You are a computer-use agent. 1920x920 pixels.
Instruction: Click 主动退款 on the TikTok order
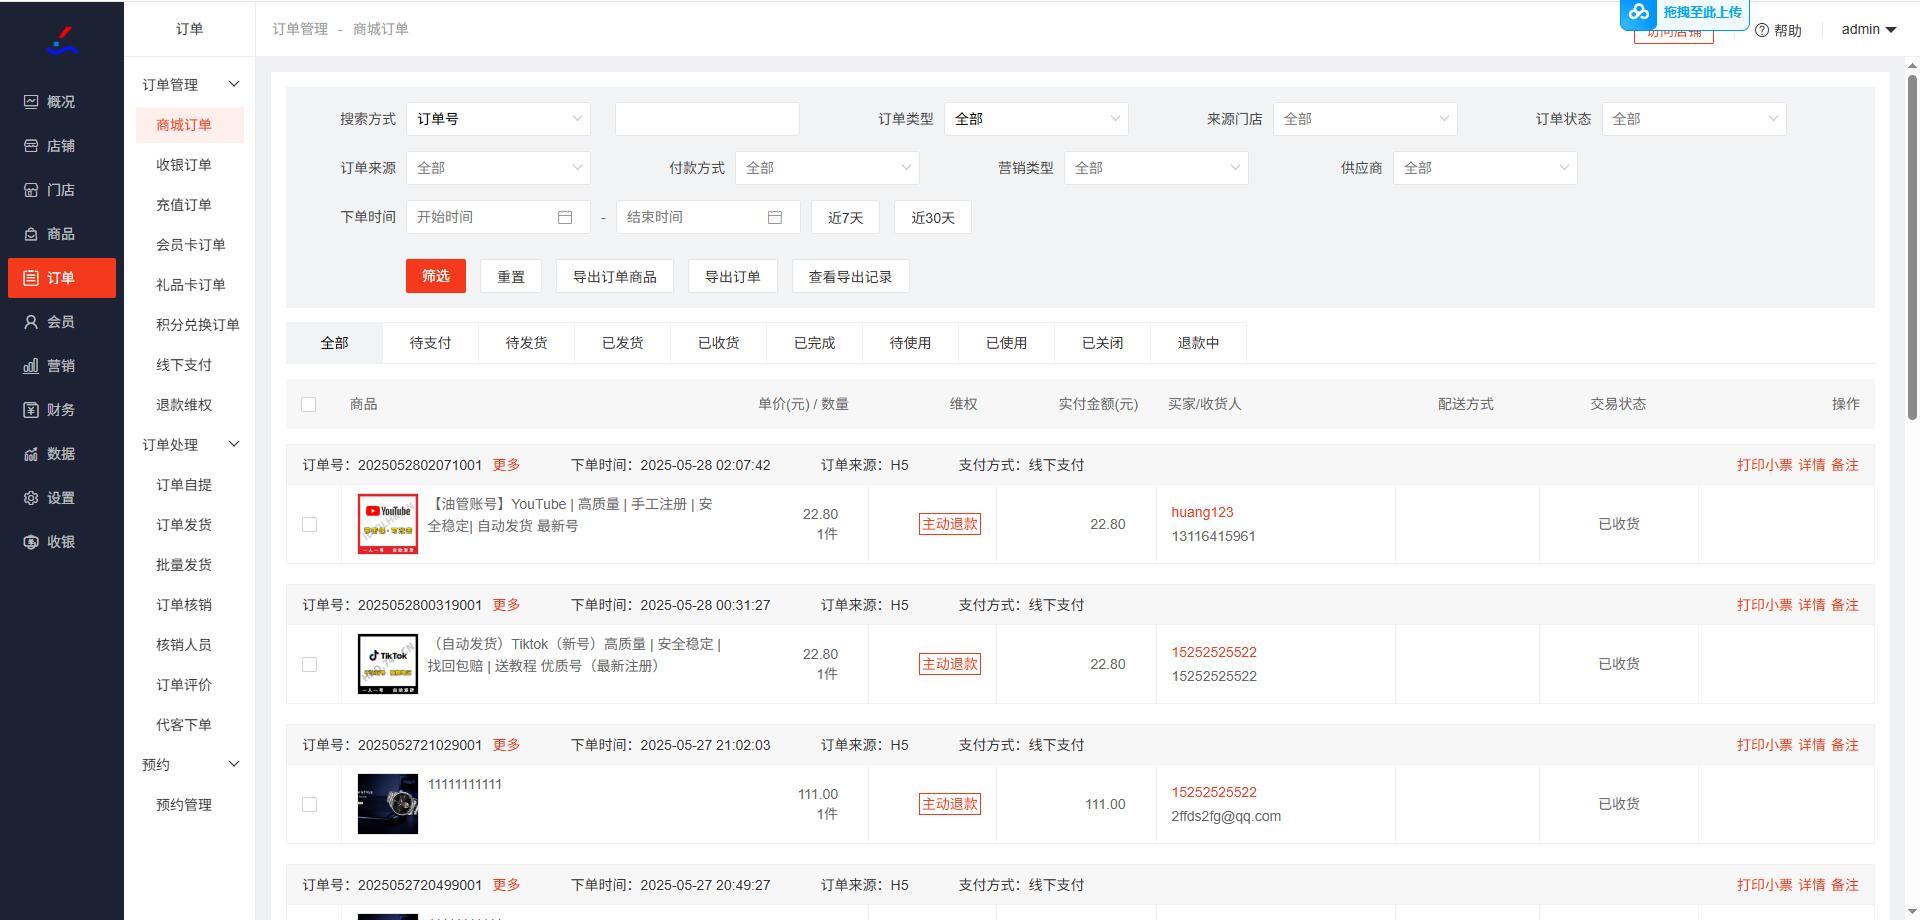[950, 664]
